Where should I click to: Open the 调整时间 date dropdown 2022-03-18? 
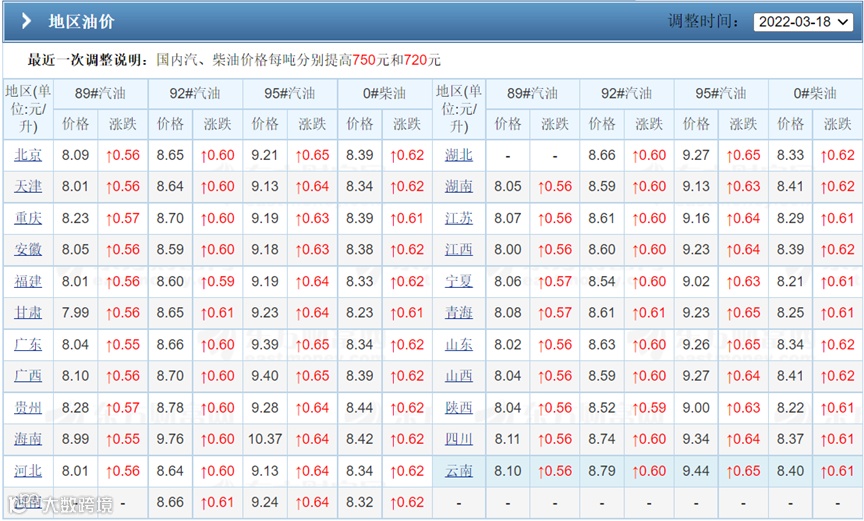[x=803, y=22]
